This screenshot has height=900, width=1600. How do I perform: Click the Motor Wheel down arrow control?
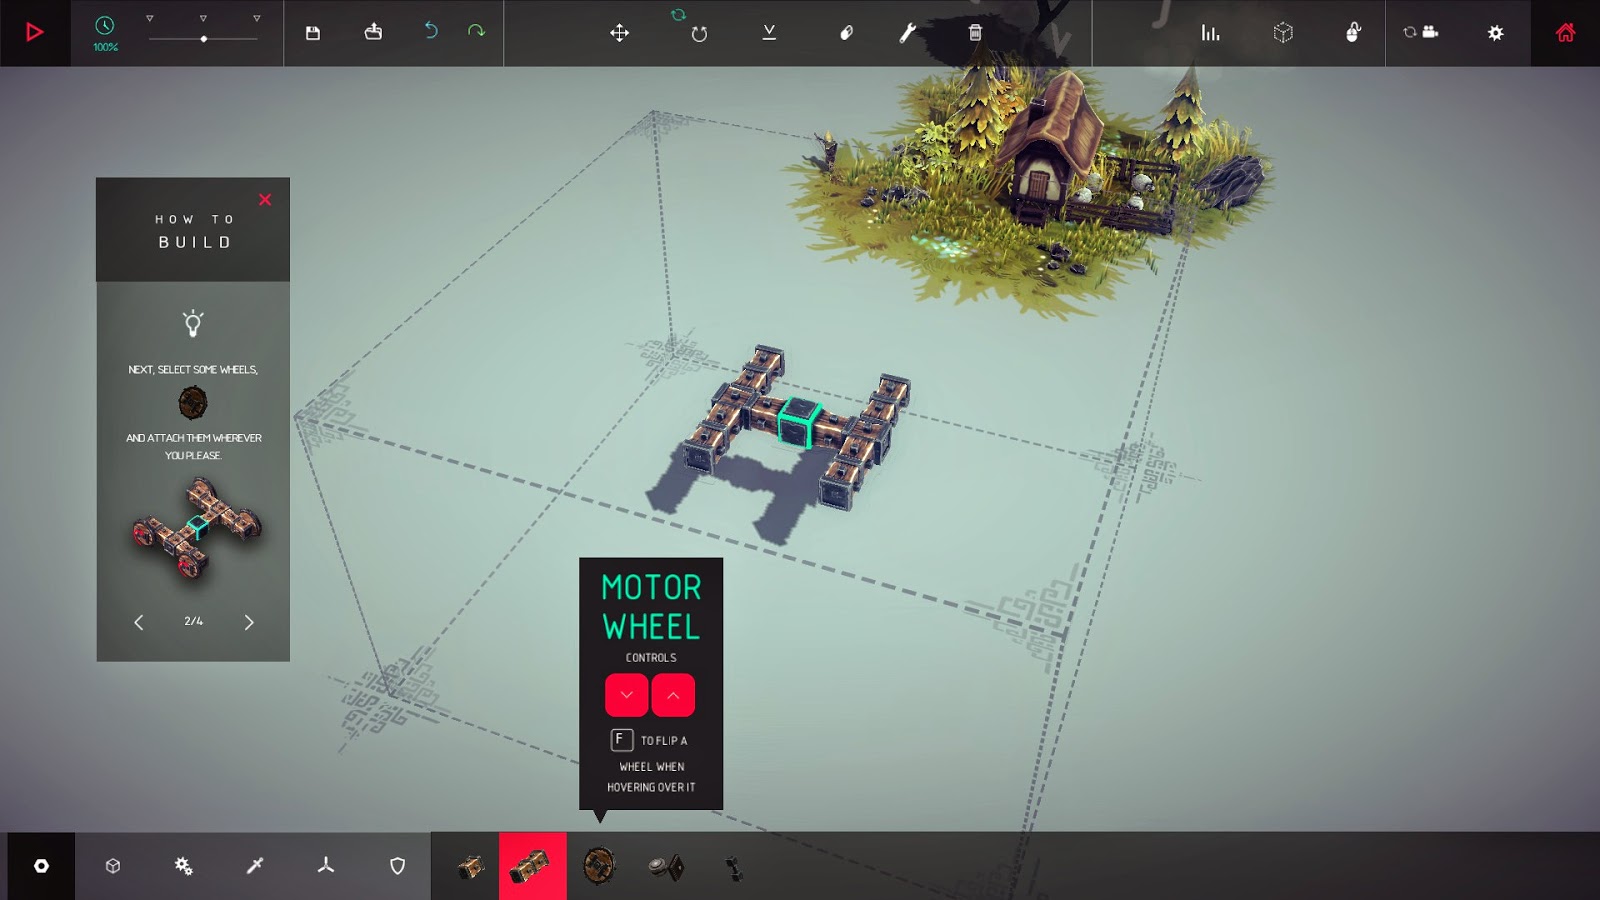pos(627,695)
